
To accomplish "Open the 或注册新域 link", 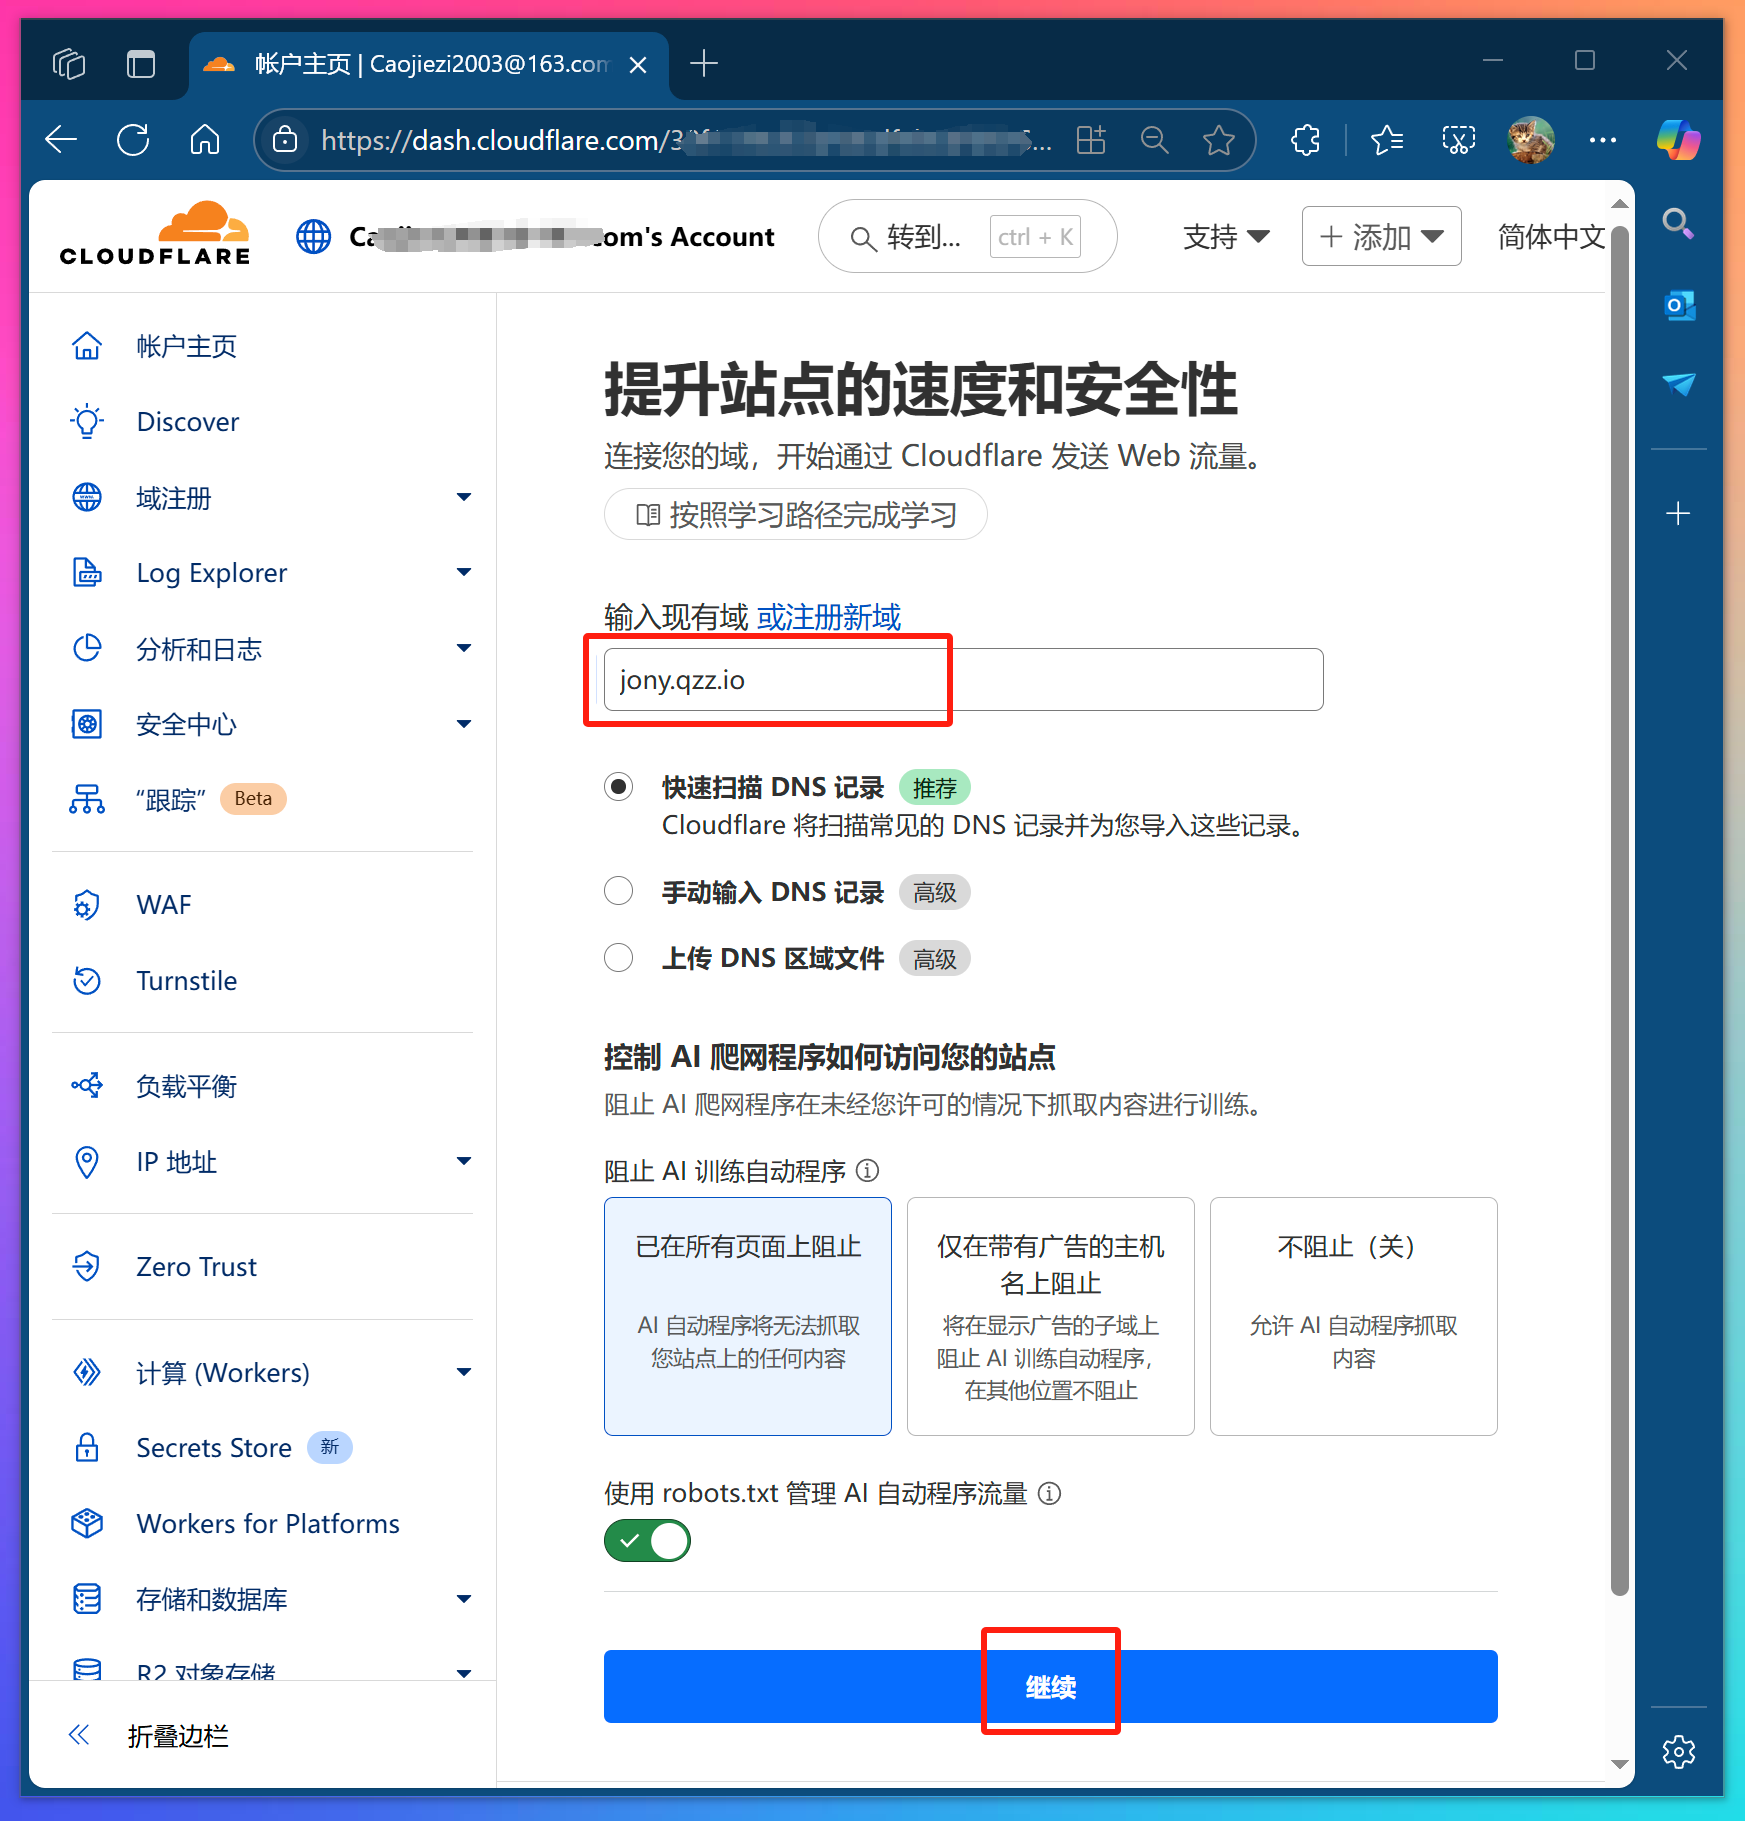I will pos(826,616).
